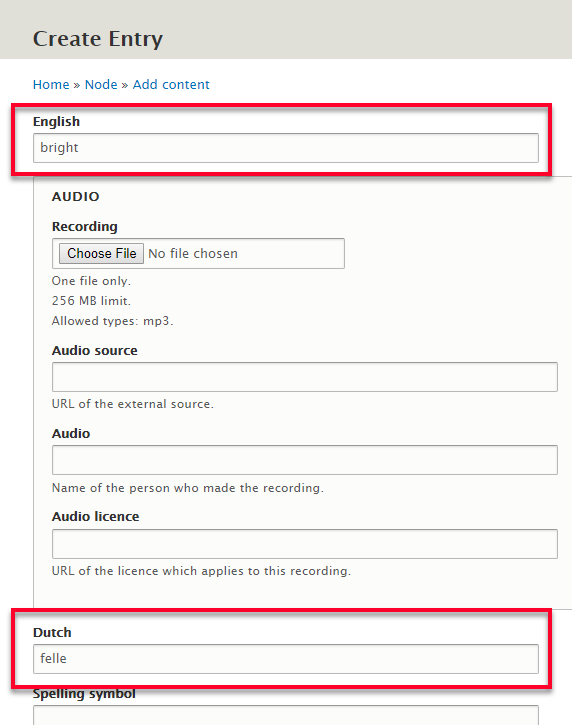
Task: Click the Audio source label
Action: [95, 350]
